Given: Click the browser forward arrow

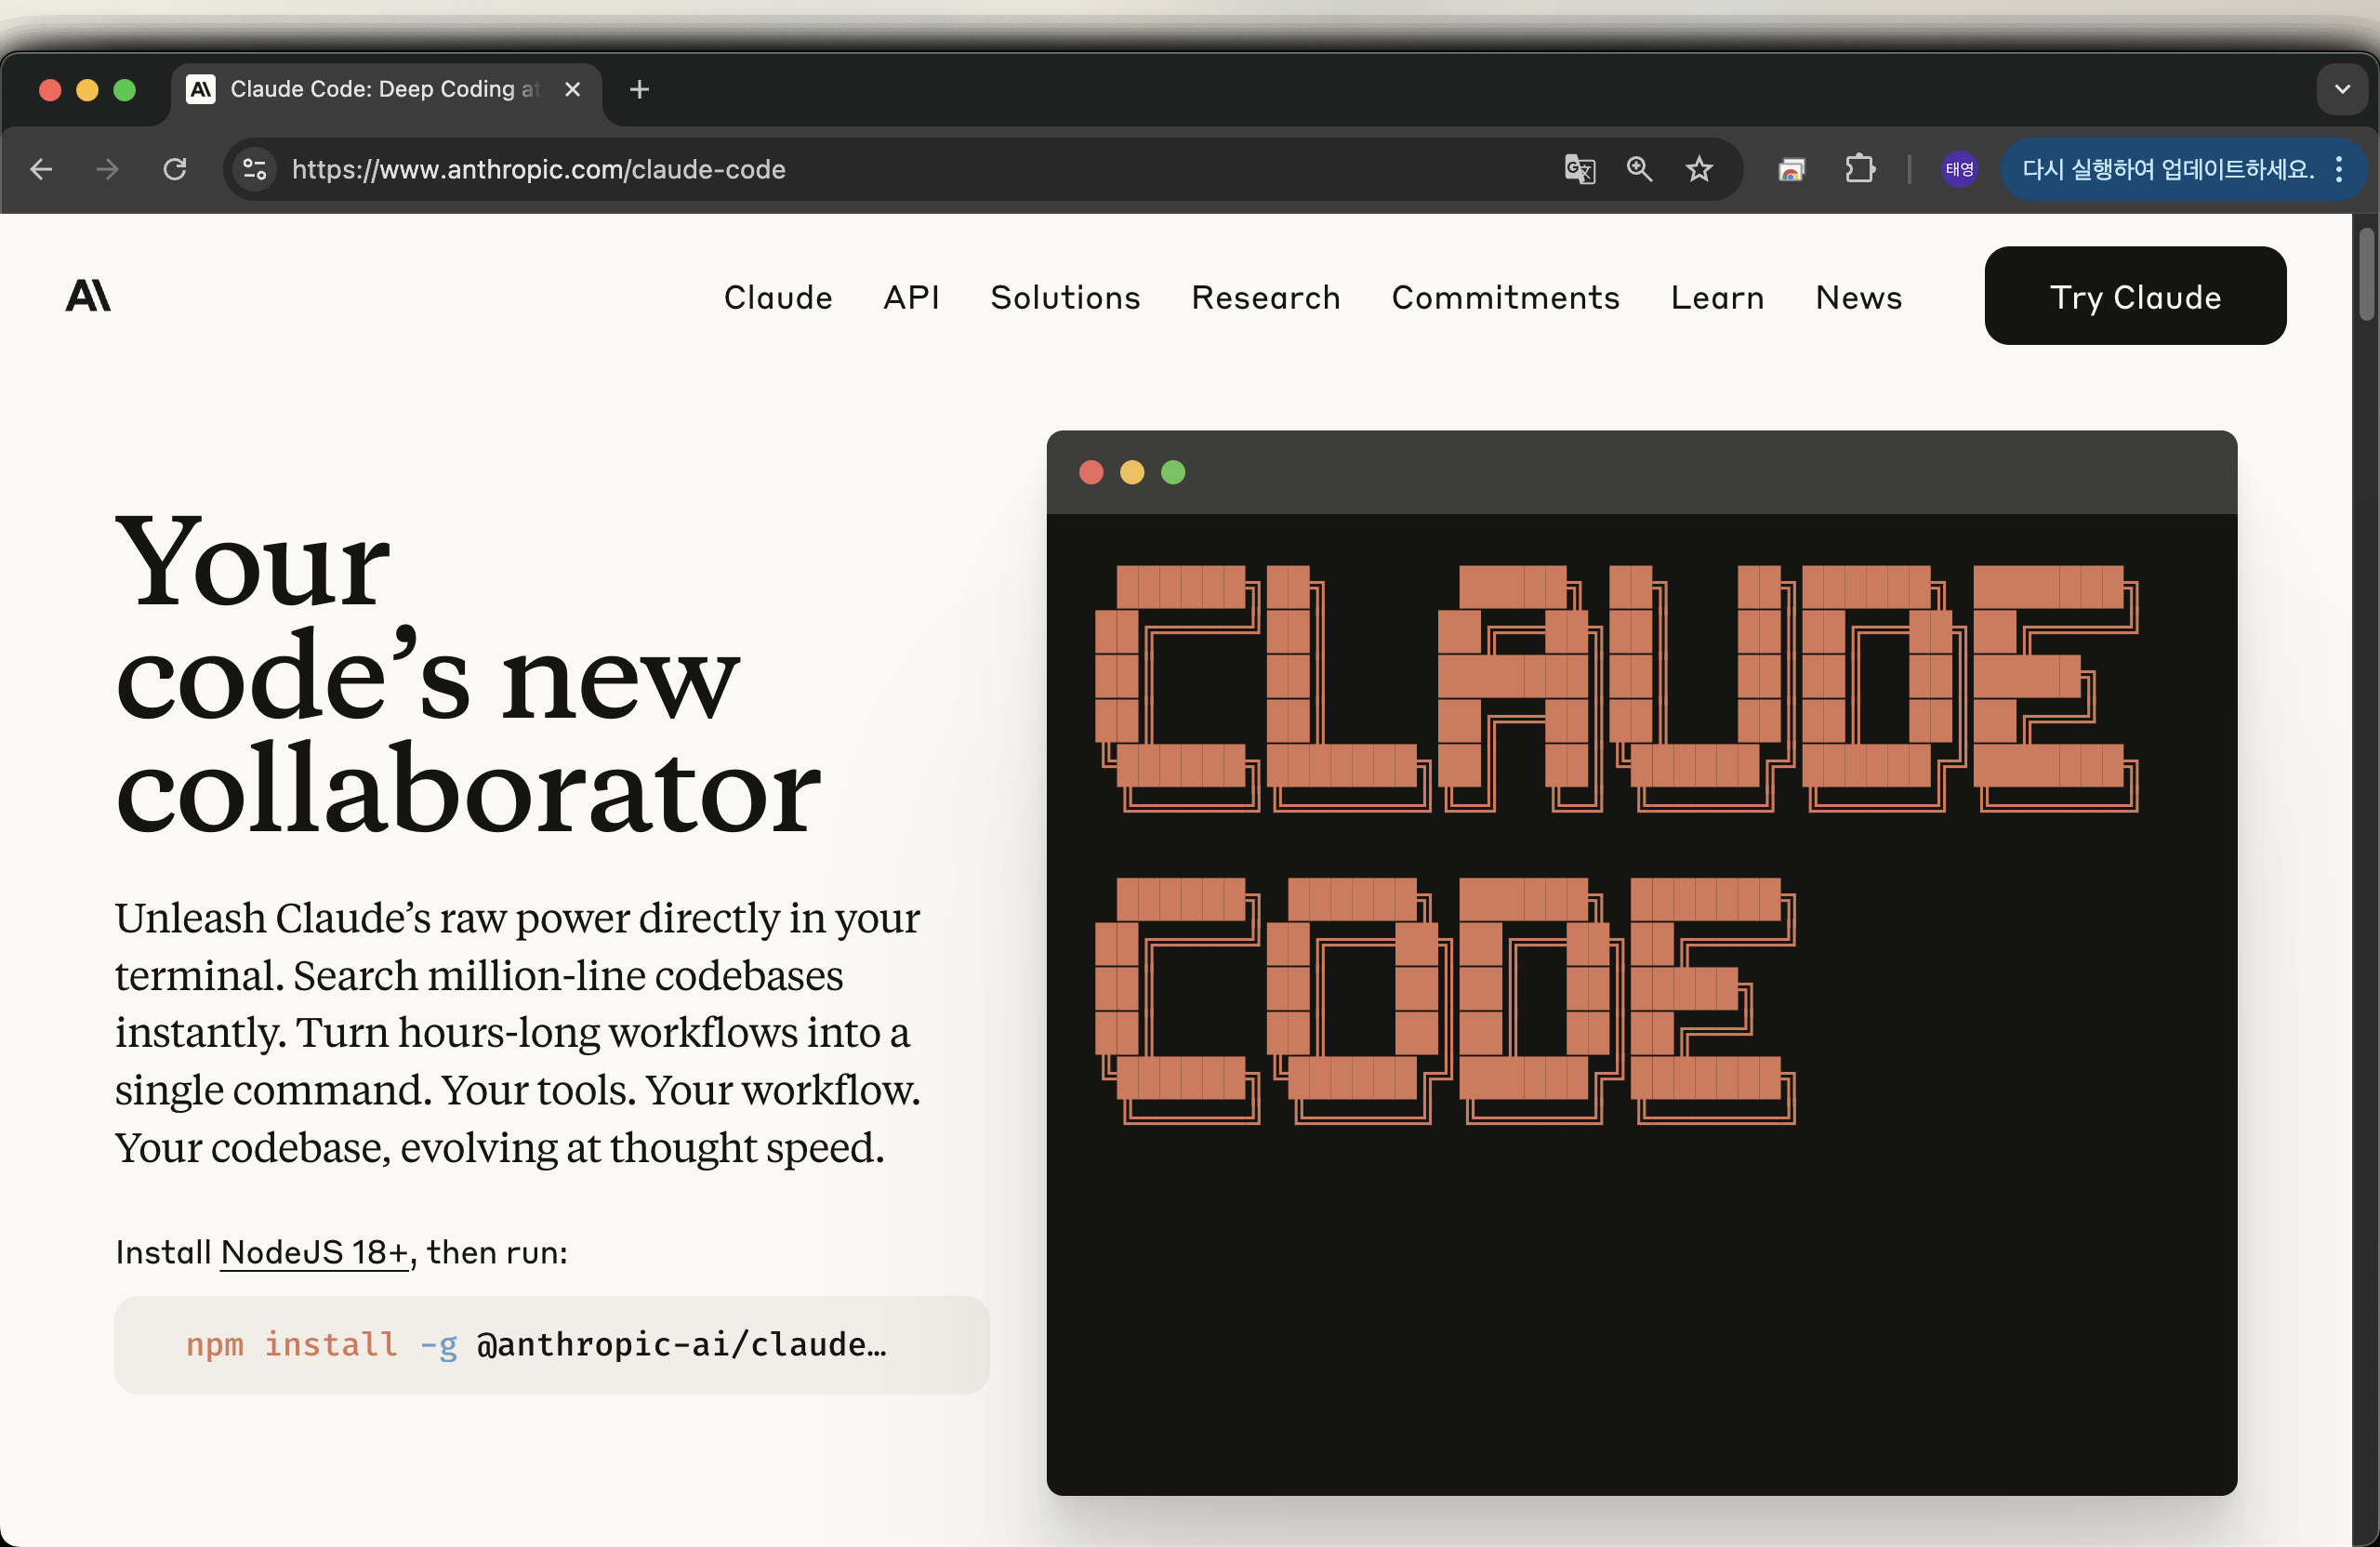Looking at the screenshot, I should 107,169.
